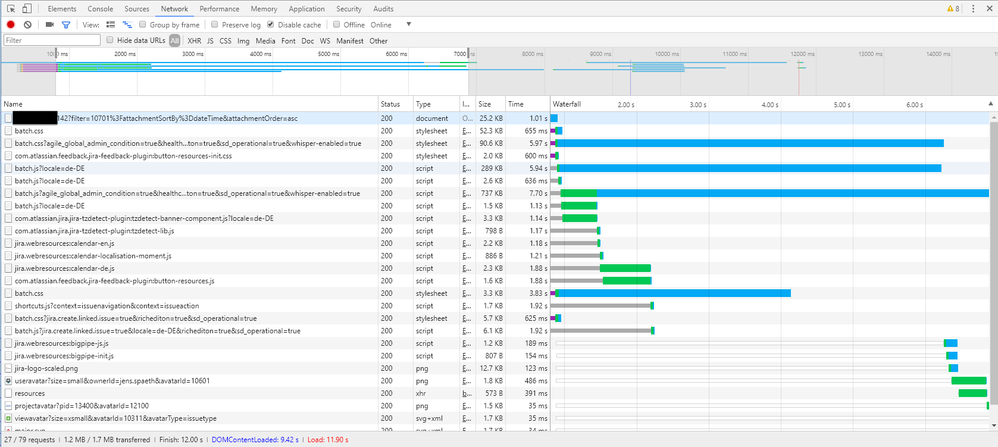Filter requests by Other
The image size is (998, 447).
pyautogui.click(x=378, y=41)
